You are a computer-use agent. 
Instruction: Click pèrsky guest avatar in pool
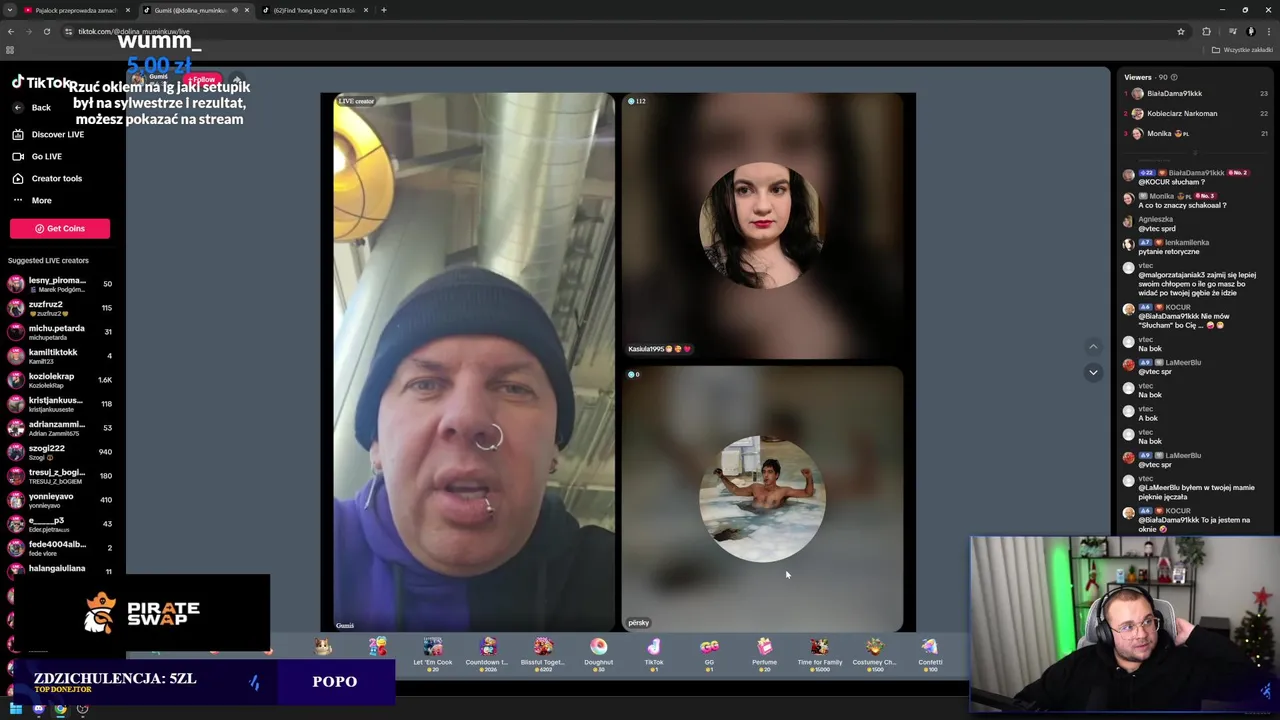[762, 498]
